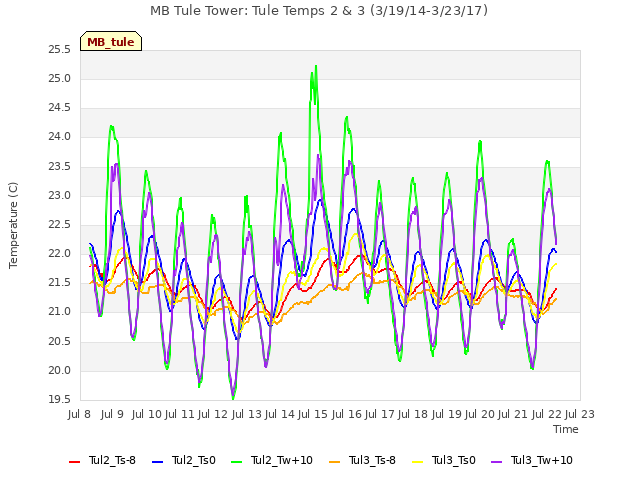
Task: Click the Jul 8 x-axis label
Action: click(79, 415)
